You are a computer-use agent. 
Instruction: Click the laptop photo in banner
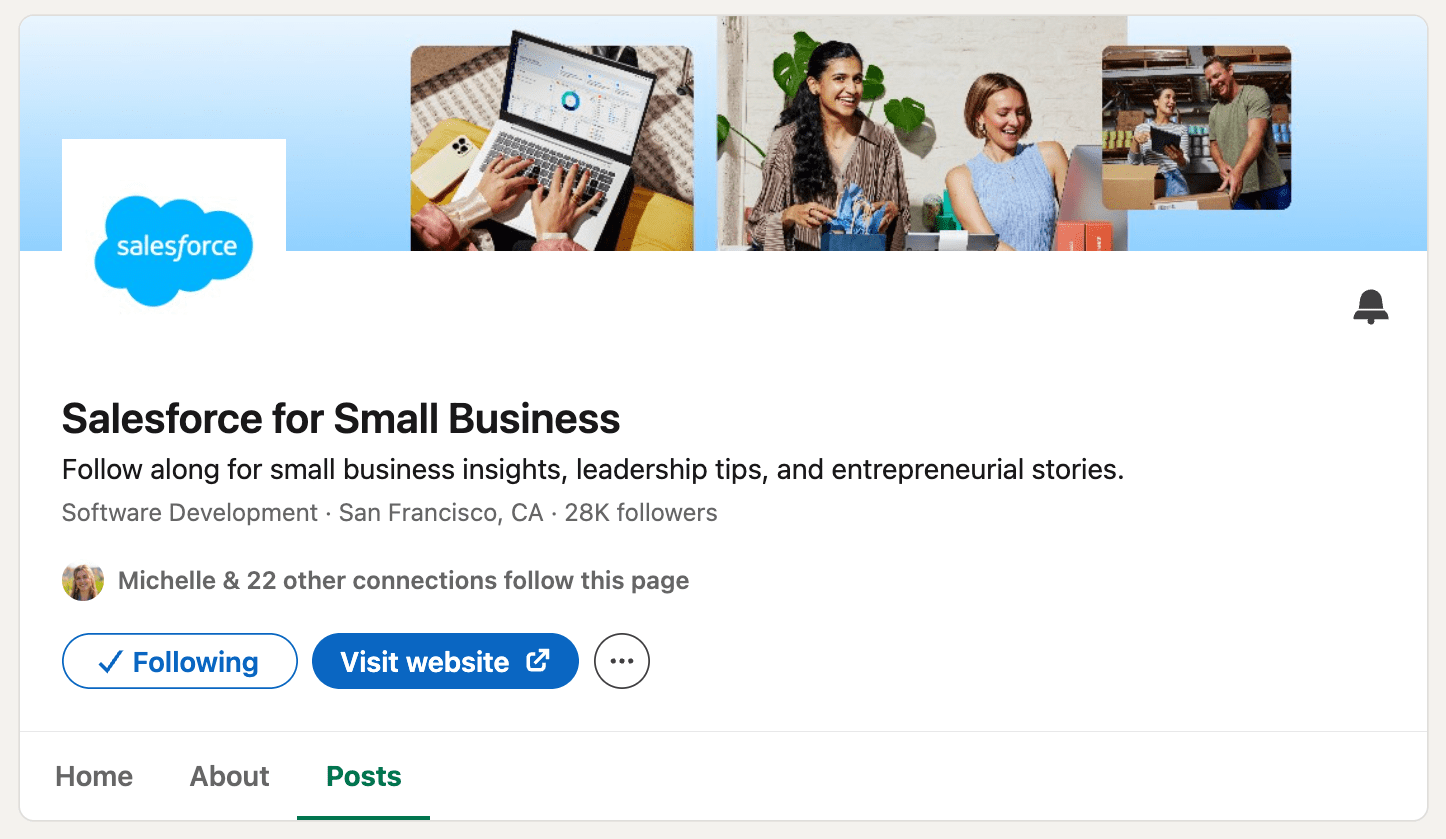(552, 148)
